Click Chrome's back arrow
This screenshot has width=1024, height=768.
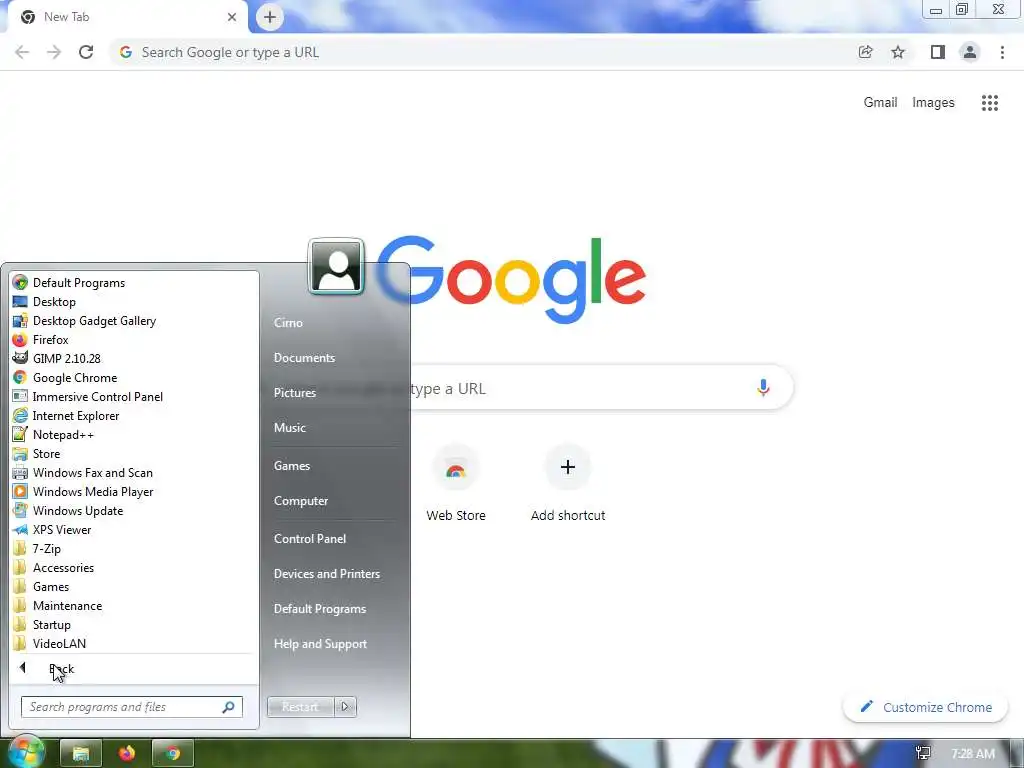pos(22,52)
